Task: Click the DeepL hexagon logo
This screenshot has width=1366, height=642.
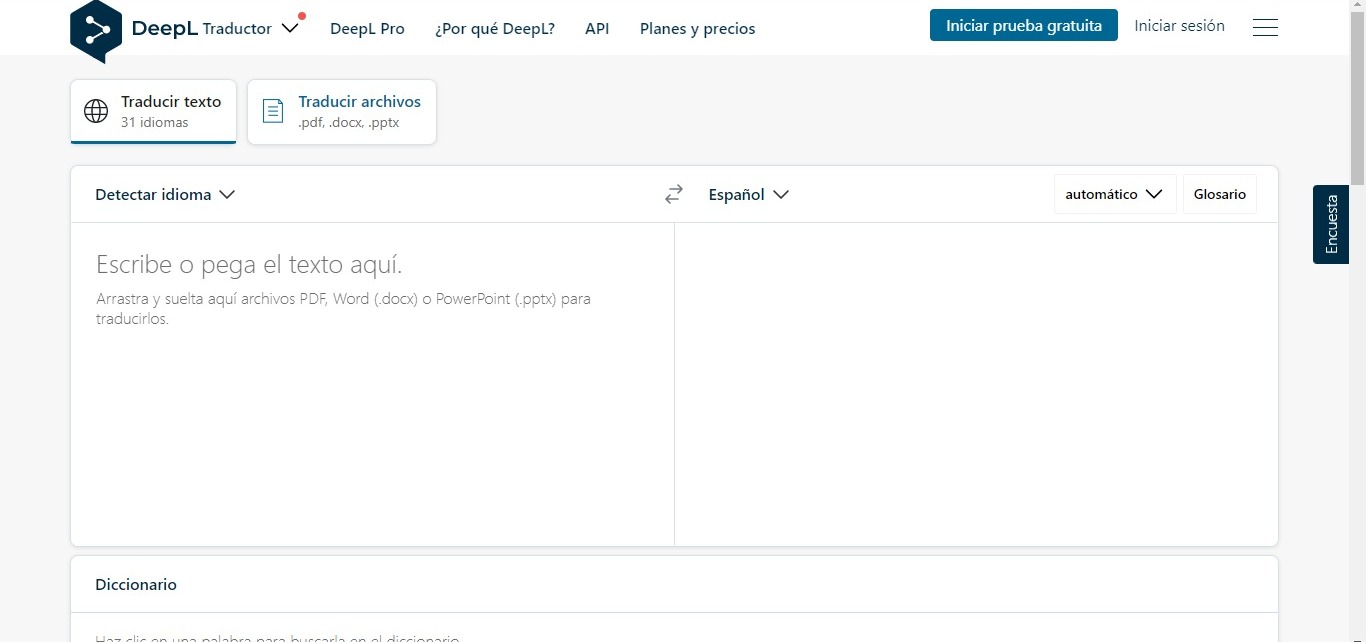Action: pyautogui.click(x=96, y=31)
